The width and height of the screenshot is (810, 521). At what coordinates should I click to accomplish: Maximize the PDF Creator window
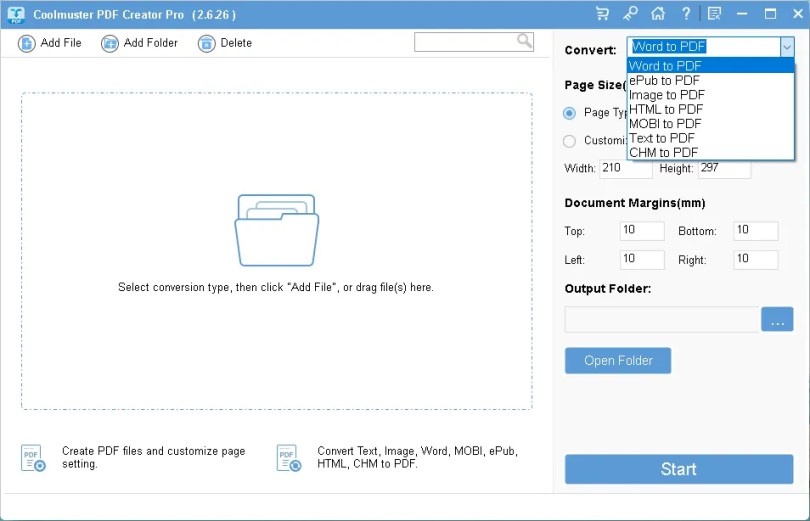[770, 14]
